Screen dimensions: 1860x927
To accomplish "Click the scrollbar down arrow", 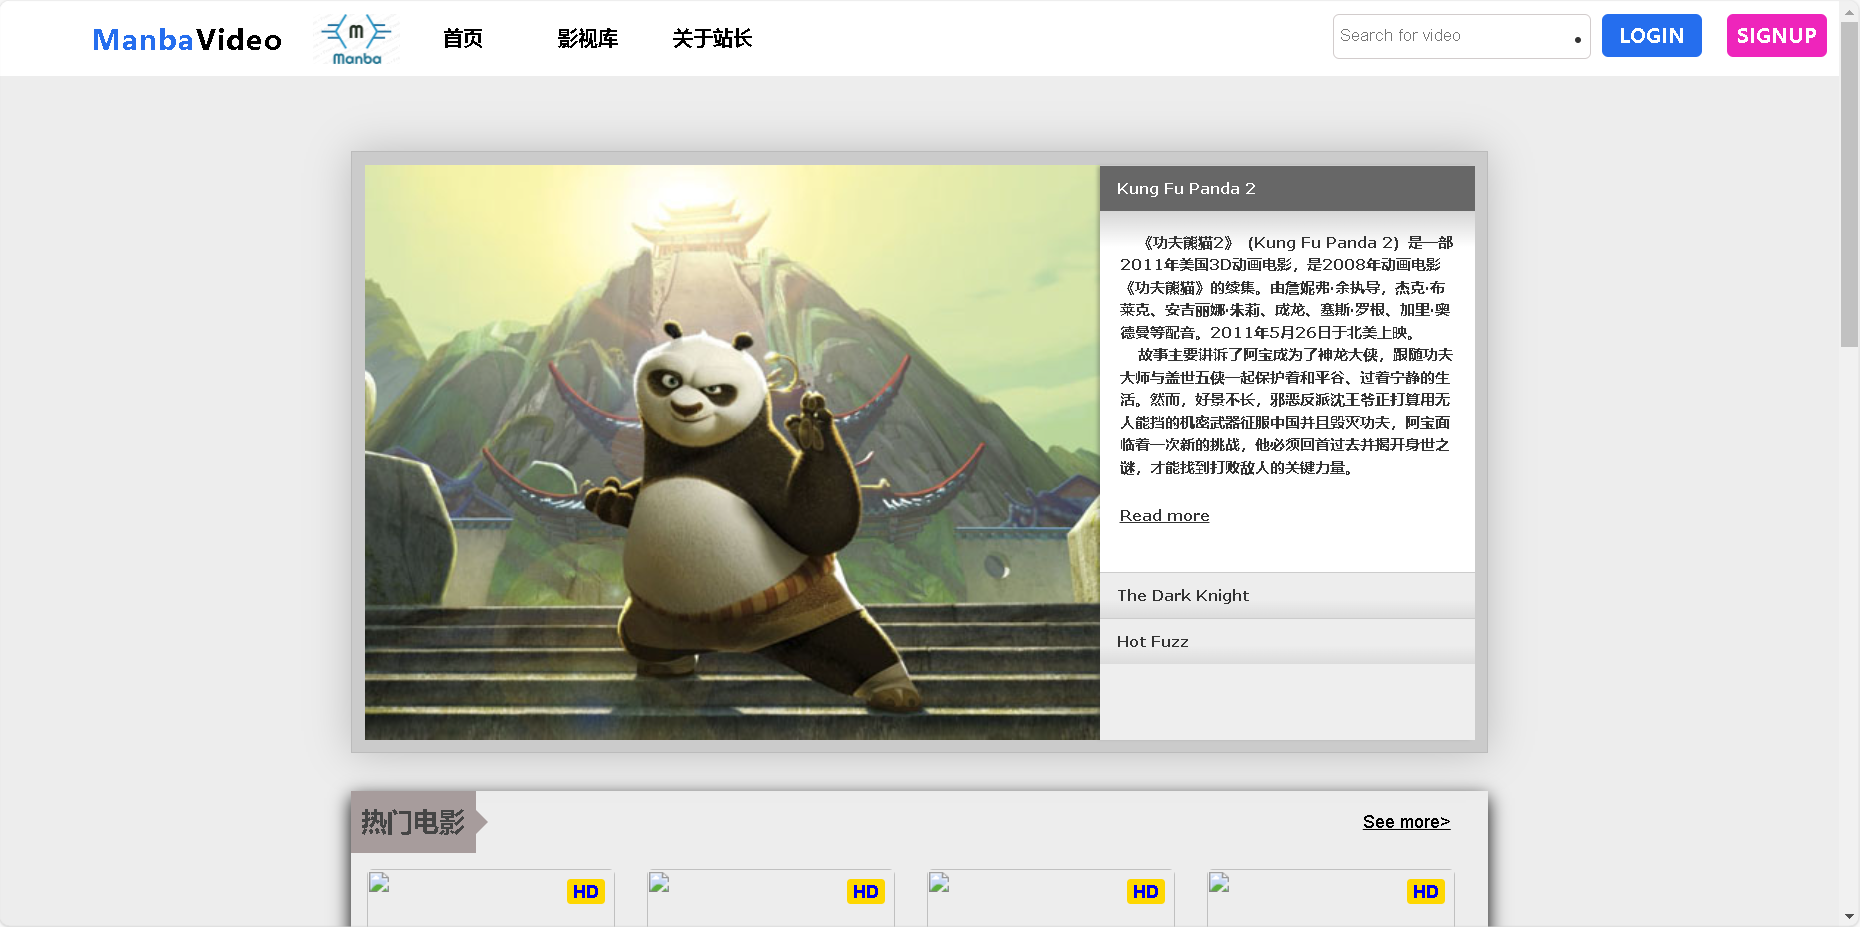I will tap(1850, 917).
